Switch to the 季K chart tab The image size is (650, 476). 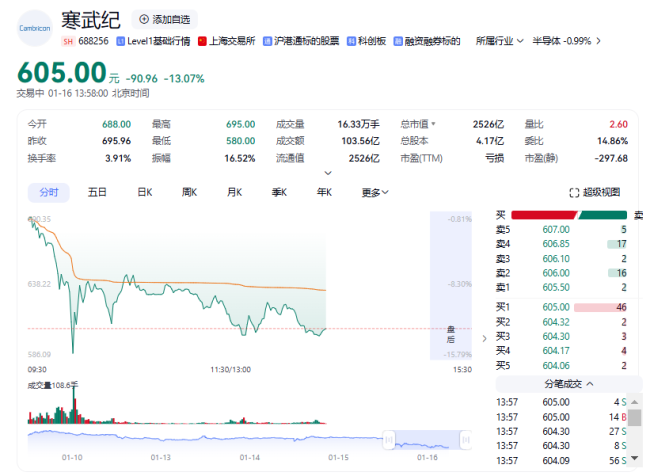click(279, 192)
